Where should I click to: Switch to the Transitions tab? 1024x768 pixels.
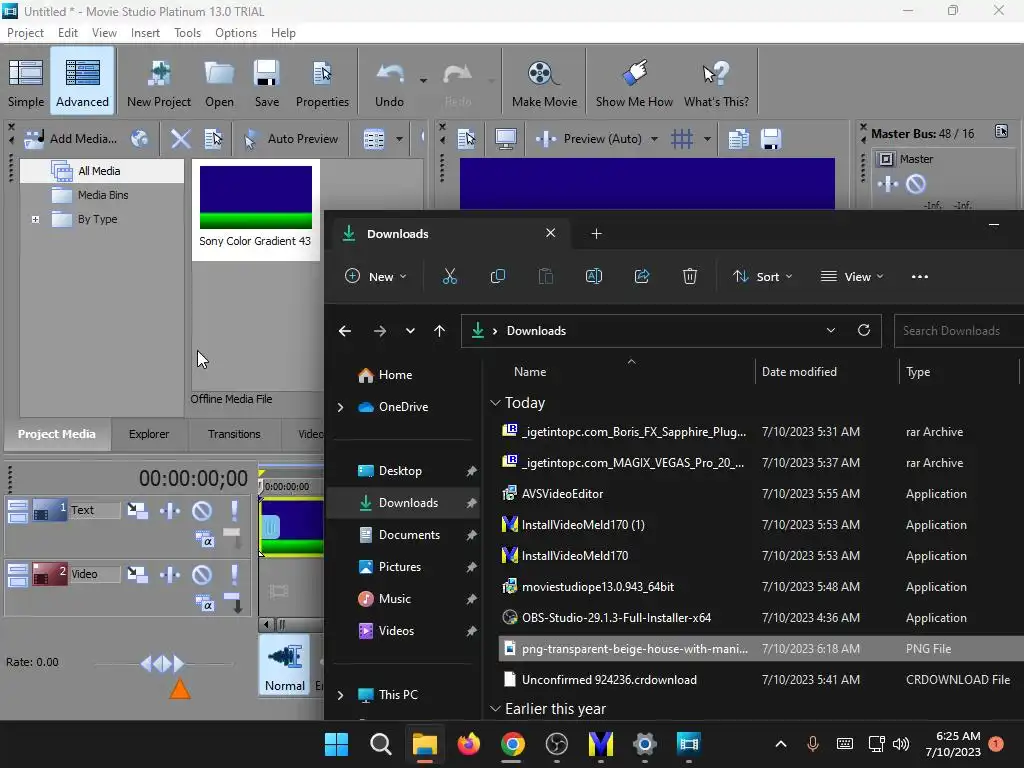point(234,434)
